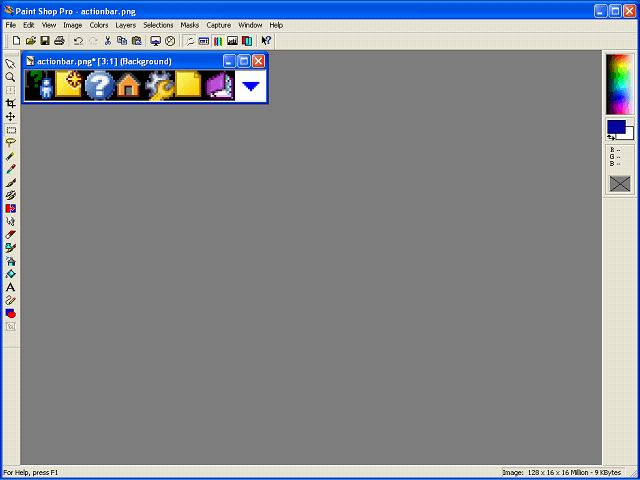
Task: Open the Masks menu
Action: tap(189, 25)
